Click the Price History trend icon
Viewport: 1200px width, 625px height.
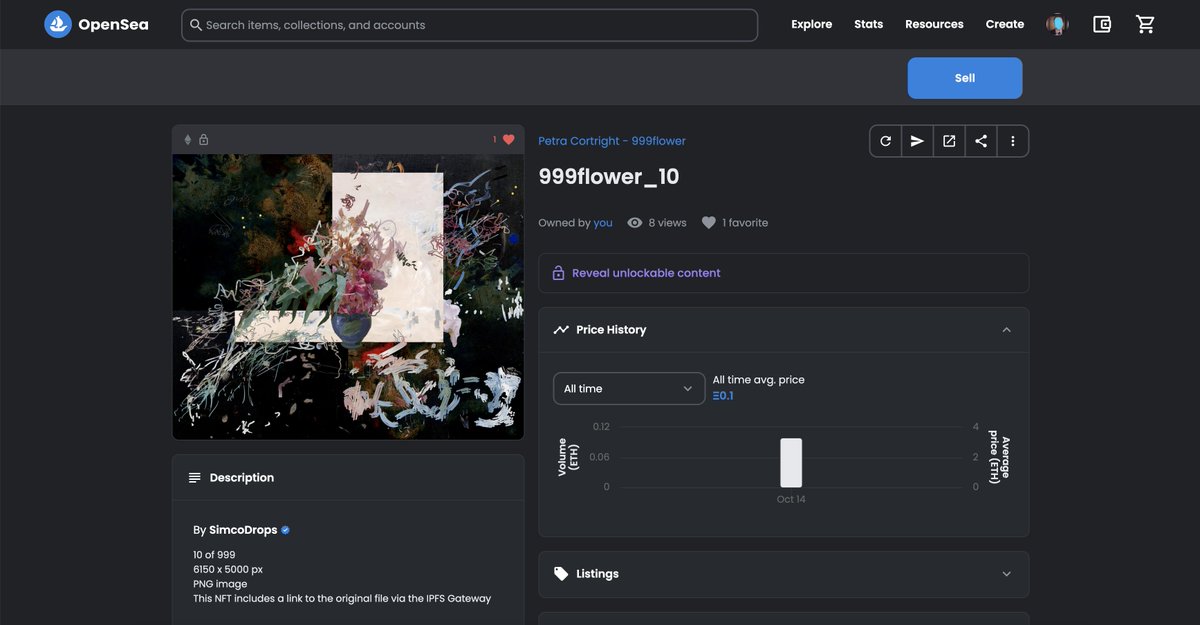[x=561, y=329]
